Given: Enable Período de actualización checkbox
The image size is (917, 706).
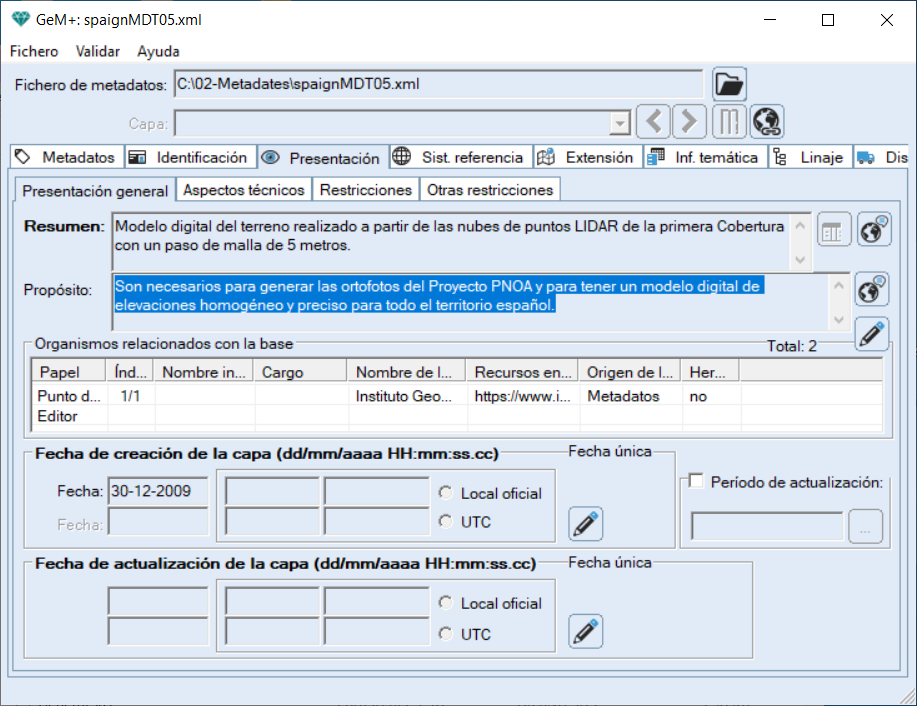Looking at the screenshot, I should (x=697, y=482).
